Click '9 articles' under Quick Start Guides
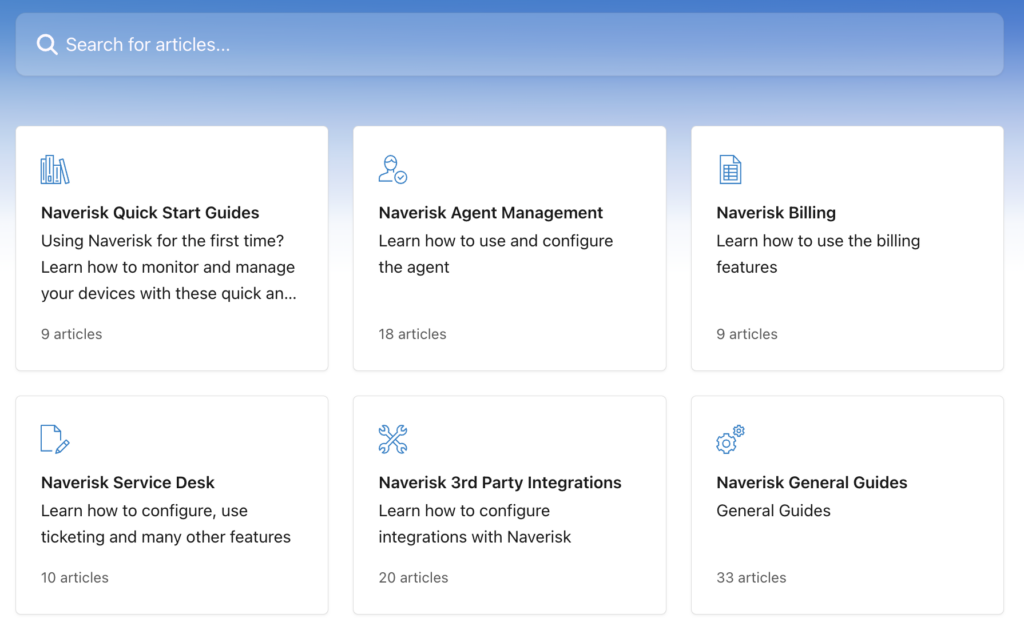The width and height of the screenshot is (1024, 630). [x=72, y=334]
